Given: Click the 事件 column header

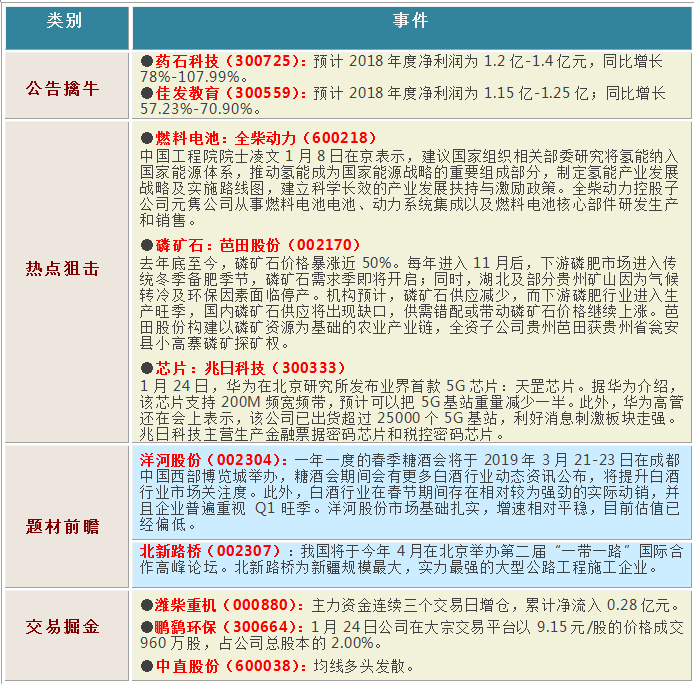Looking at the screenshot, I should [412, 28].
